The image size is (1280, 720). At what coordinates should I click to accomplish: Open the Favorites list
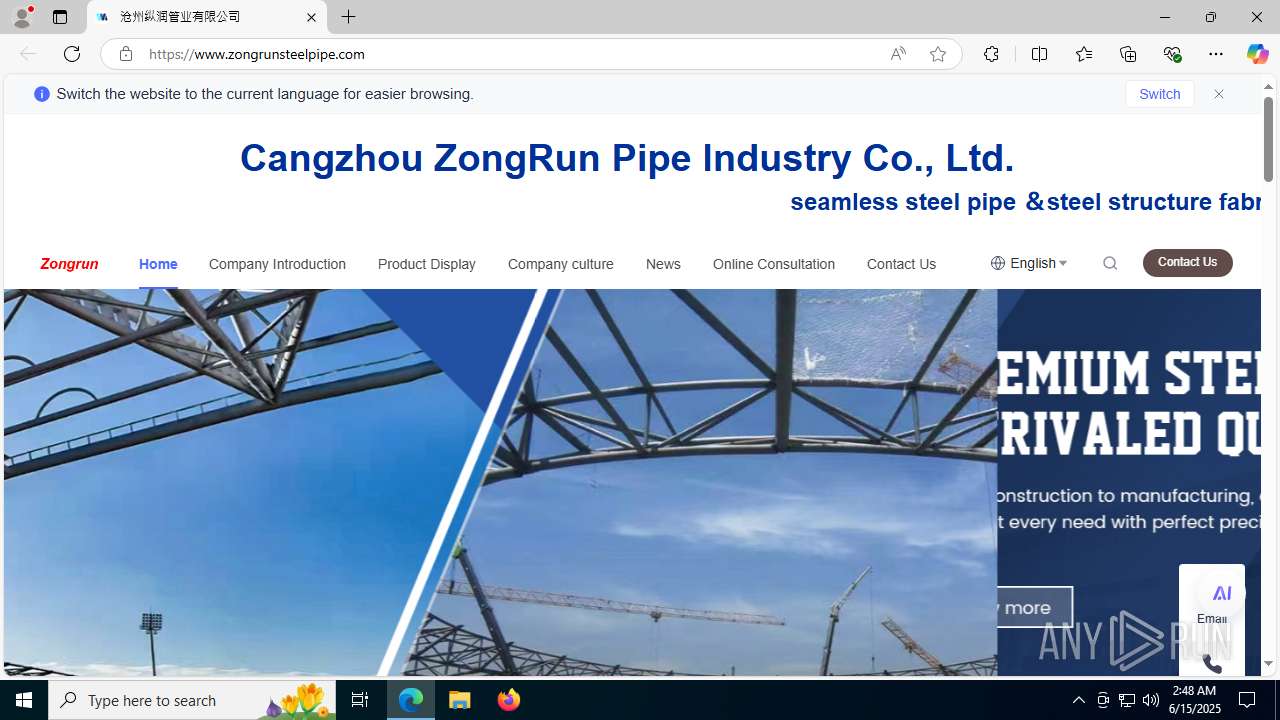(1084, 54)
